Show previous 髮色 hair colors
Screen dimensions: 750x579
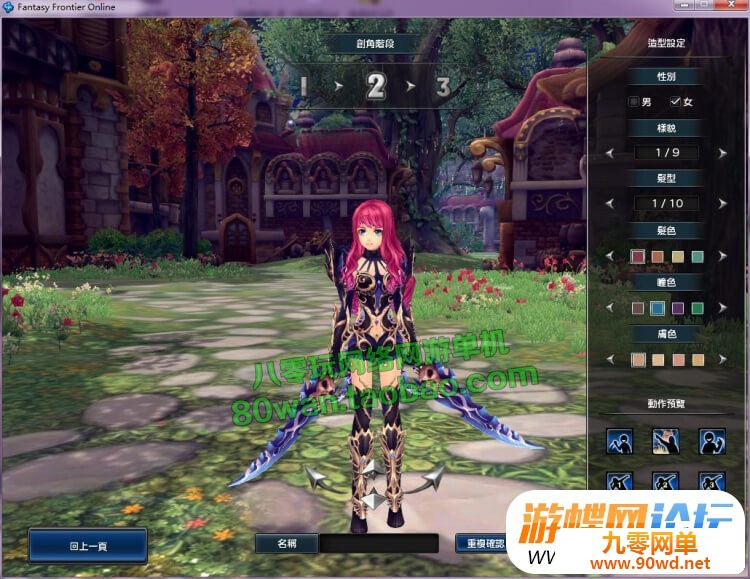coord(610,256)
